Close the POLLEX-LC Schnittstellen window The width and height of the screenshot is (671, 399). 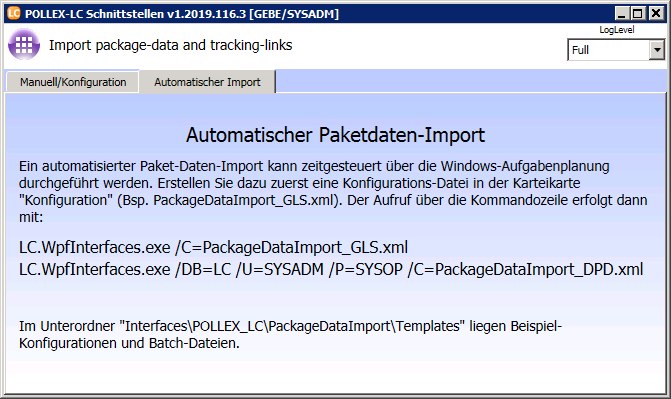[x=656, y=14]
